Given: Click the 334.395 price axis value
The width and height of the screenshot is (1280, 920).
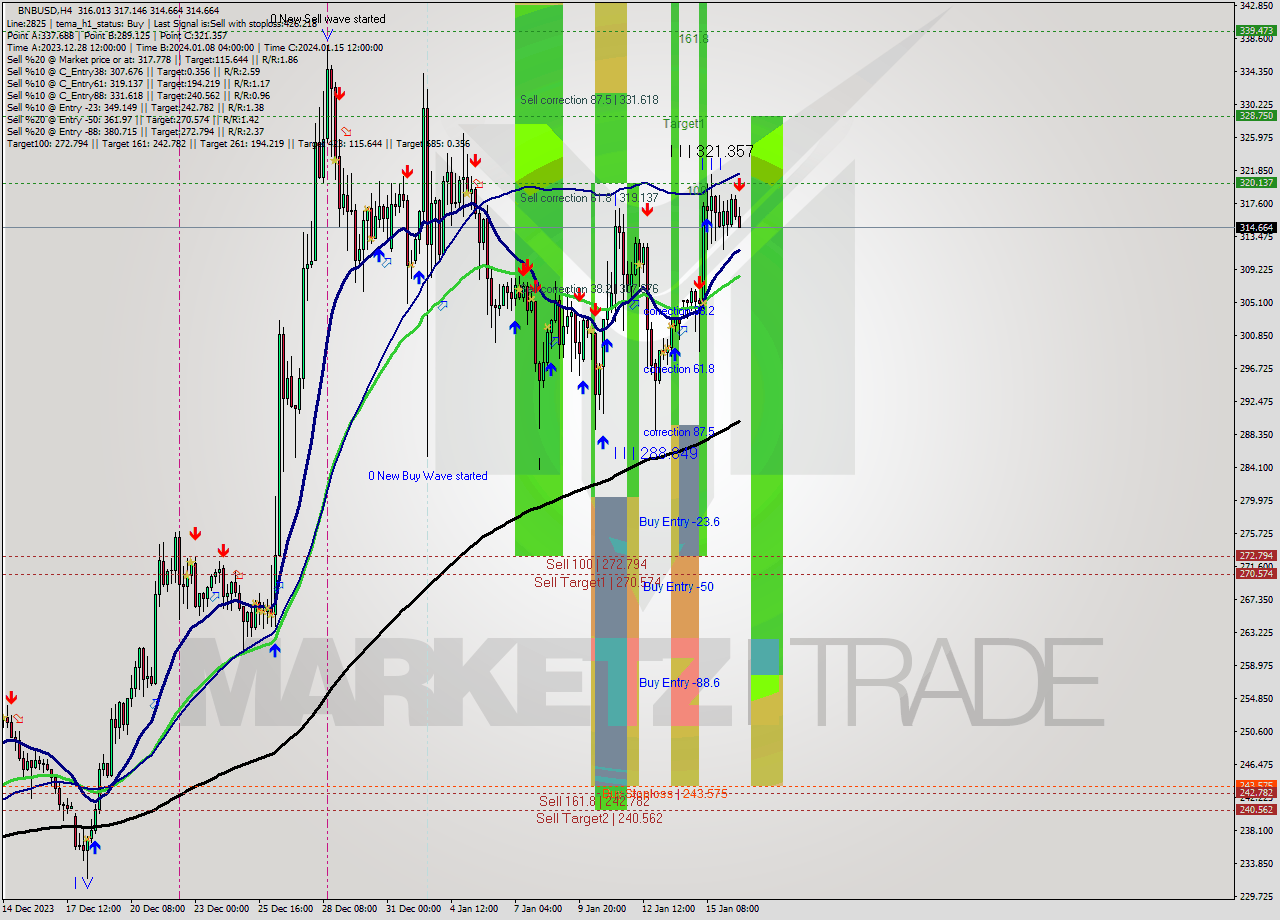Looking at the screenshot, I should tap(1256, 72).
